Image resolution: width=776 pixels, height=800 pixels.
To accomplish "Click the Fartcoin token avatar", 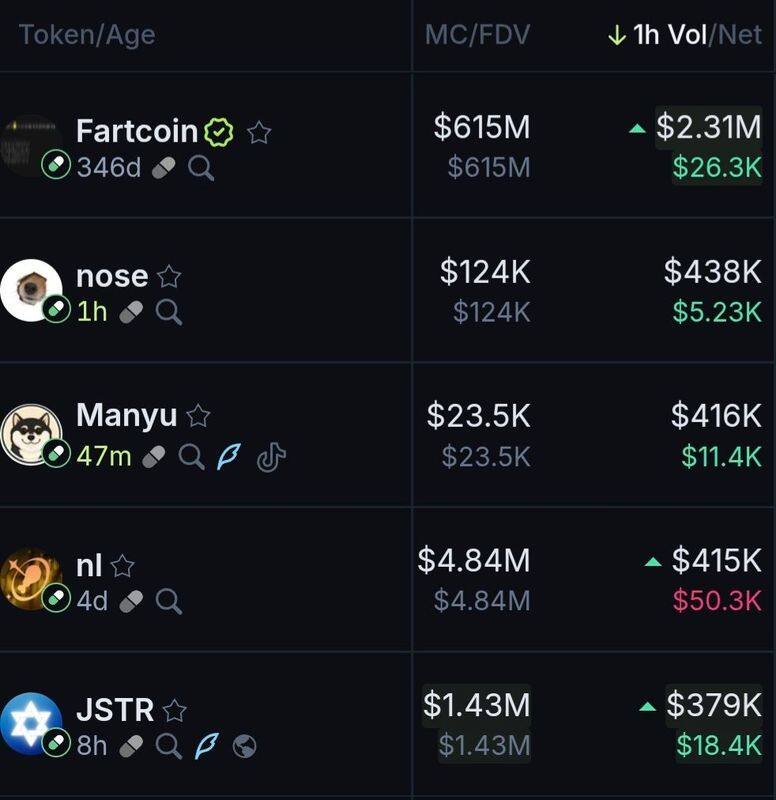I will coord(30,145).
